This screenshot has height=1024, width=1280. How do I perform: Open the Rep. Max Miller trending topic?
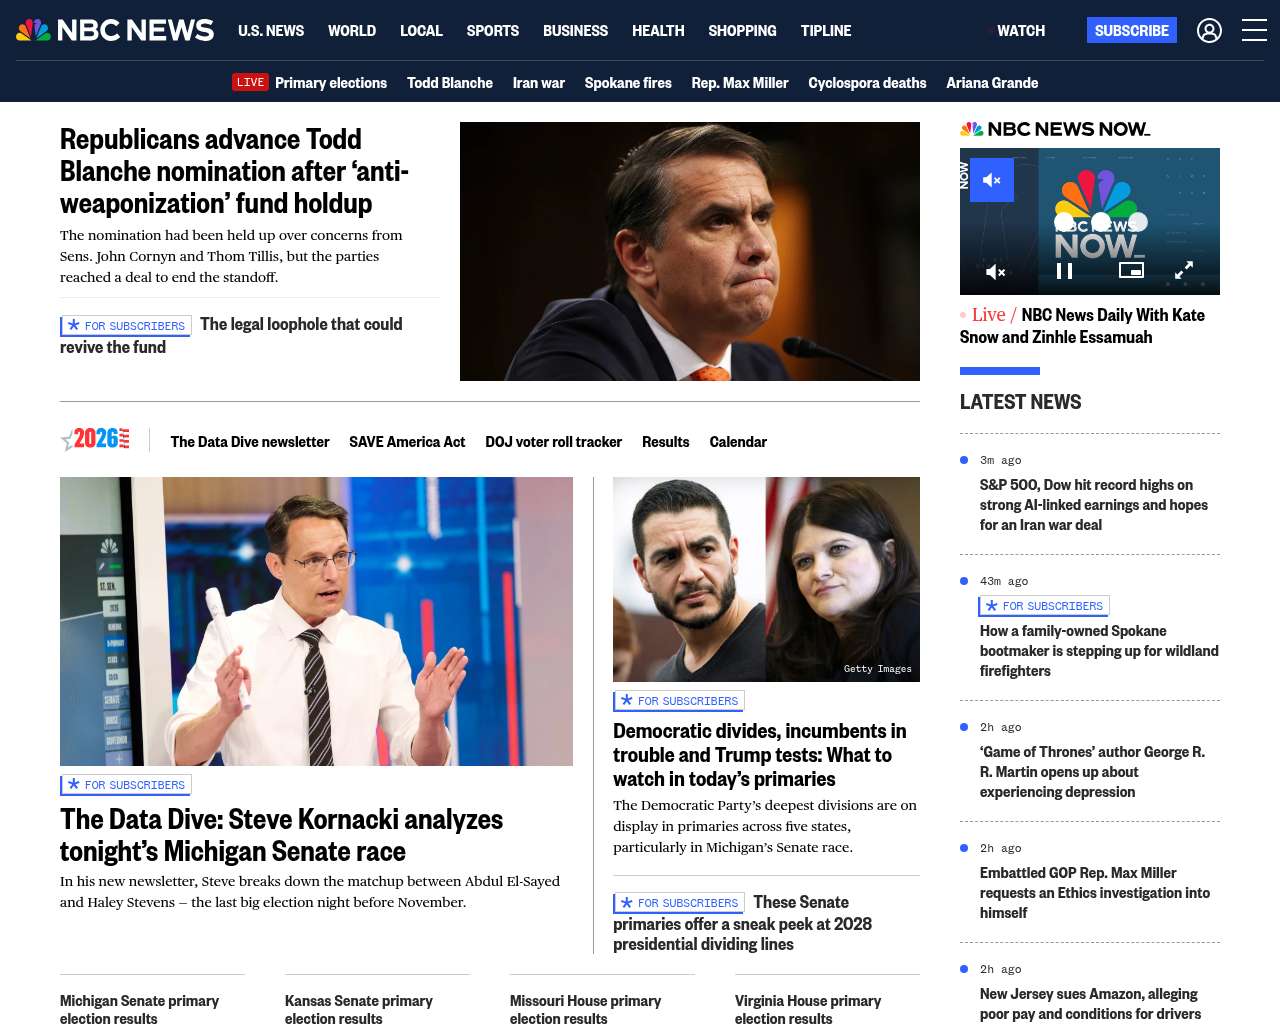click(x=740, y=83)
